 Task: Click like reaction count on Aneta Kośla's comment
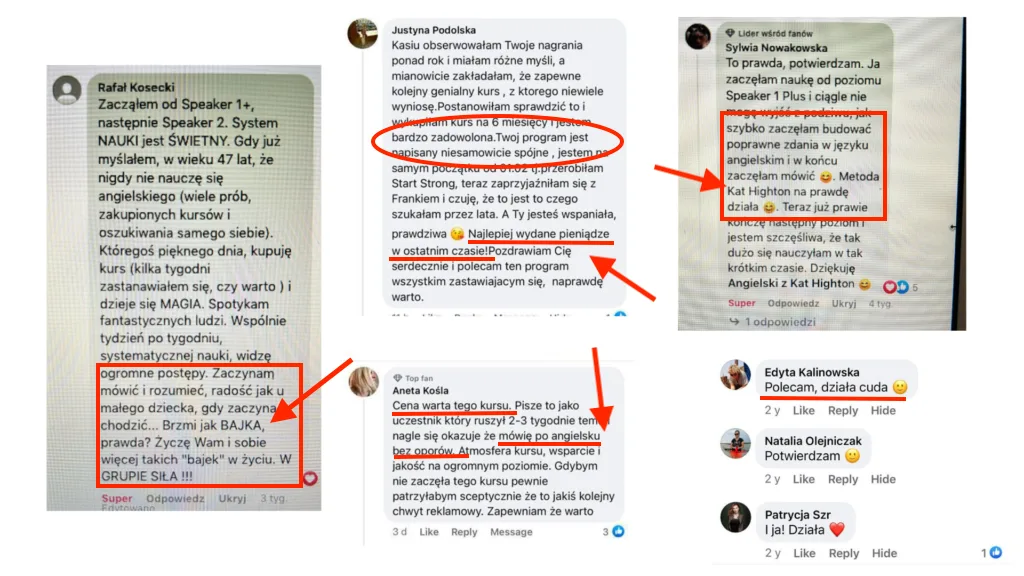(613, 532)
